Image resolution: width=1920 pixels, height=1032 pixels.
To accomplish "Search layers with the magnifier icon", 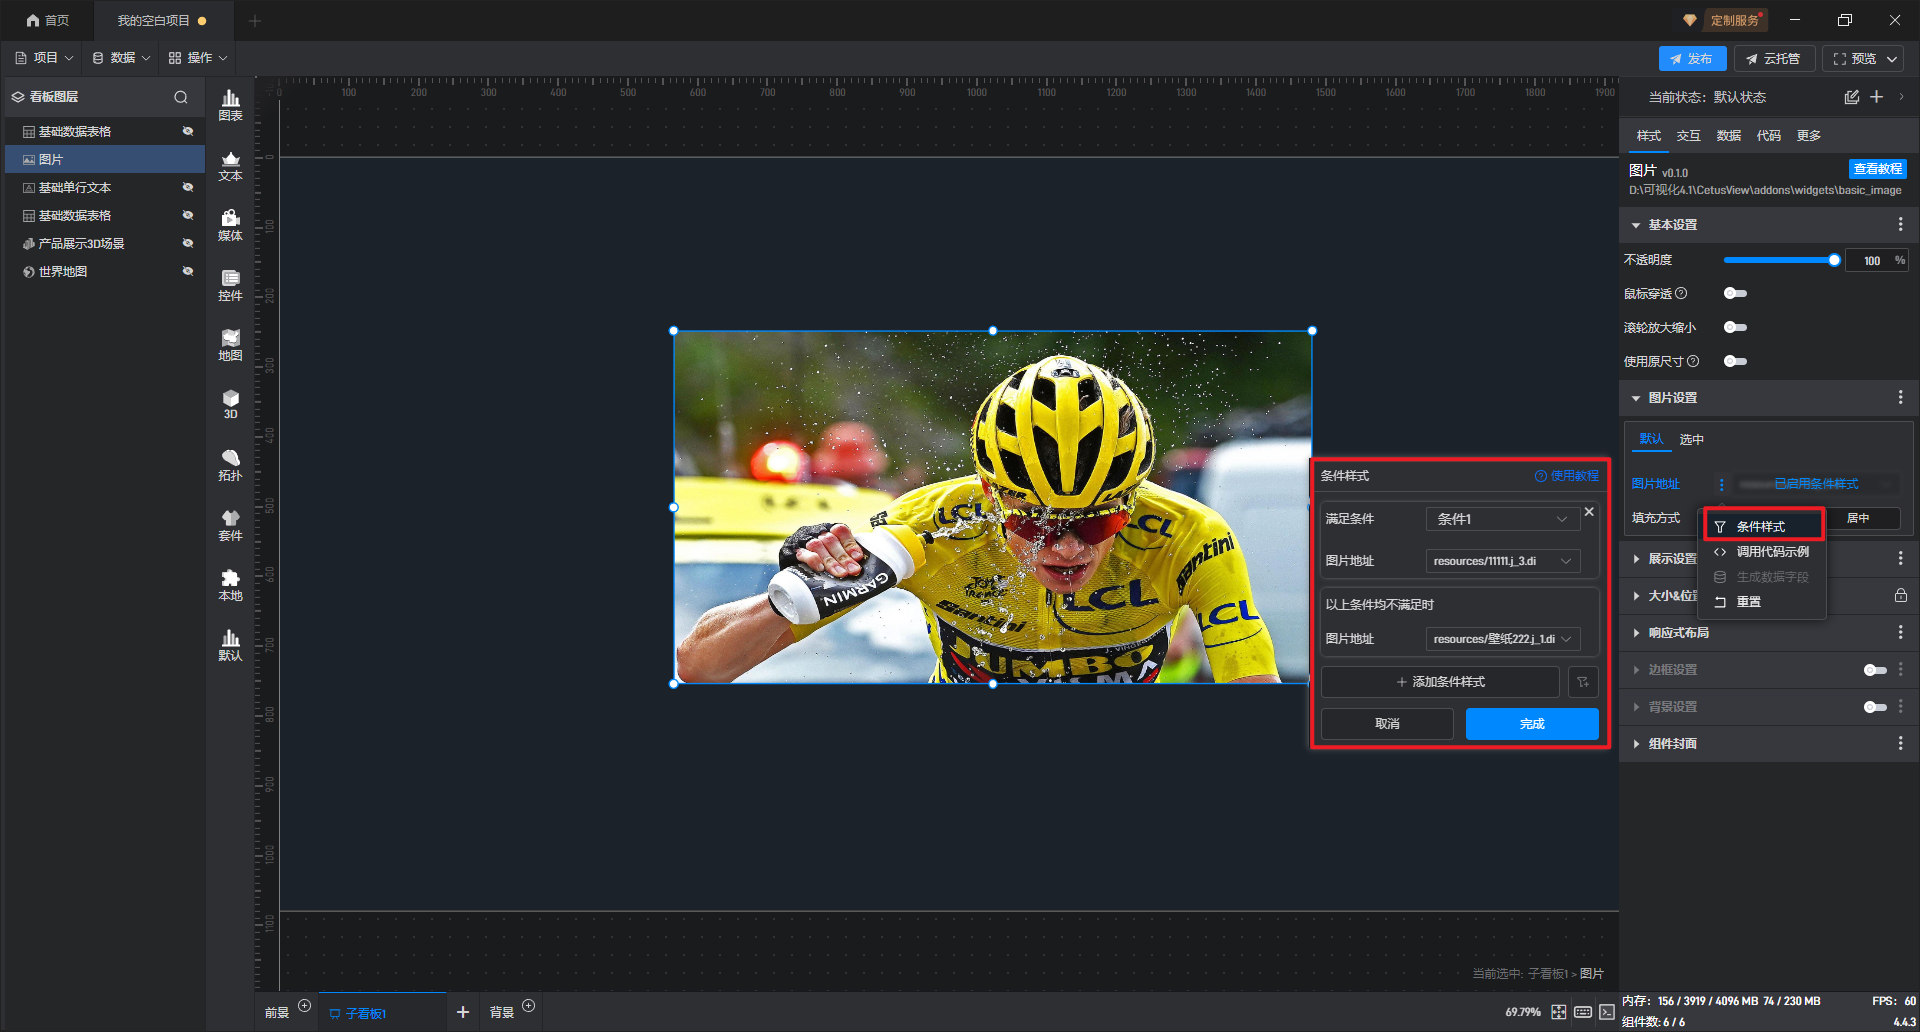I will pos(181,97).
